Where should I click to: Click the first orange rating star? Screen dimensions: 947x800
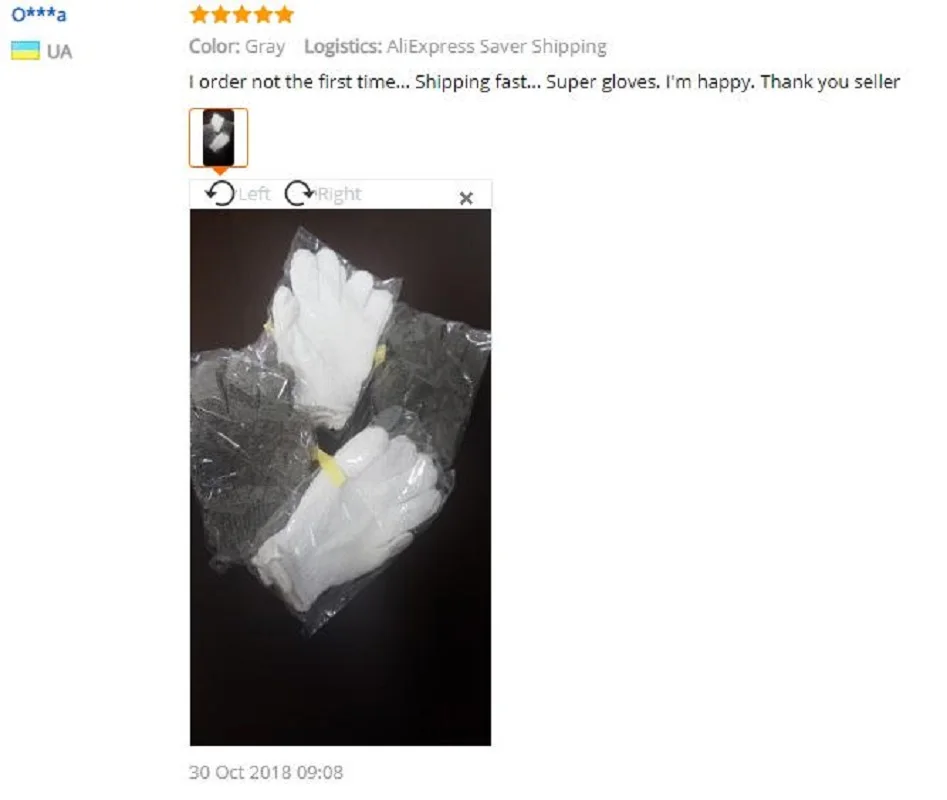point(199,14)
